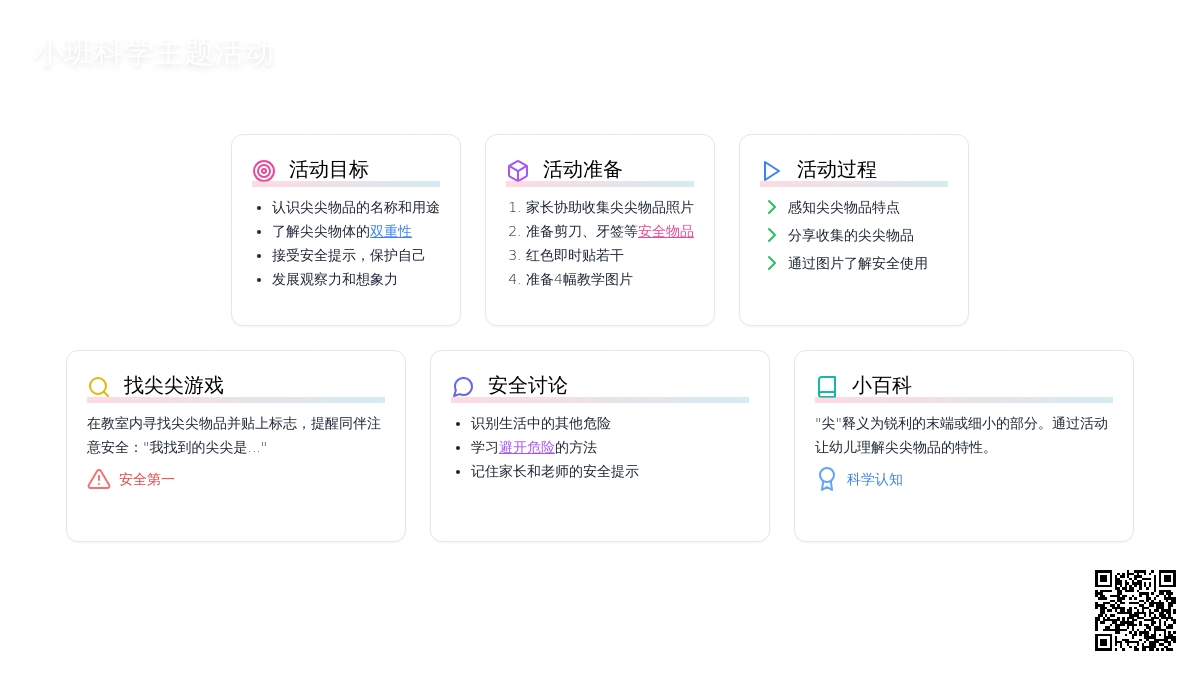
Task: Open the 双重性 link
Action: 391,231
